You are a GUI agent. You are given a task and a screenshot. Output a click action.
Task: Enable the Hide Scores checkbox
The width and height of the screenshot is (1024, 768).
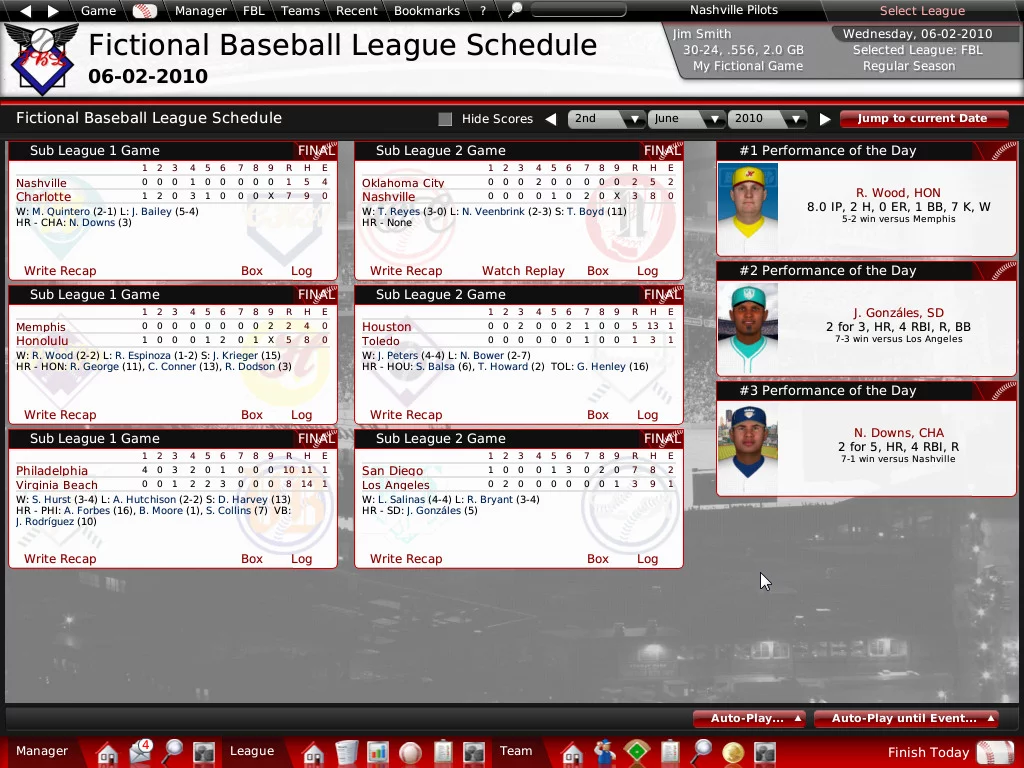(445, 119)
